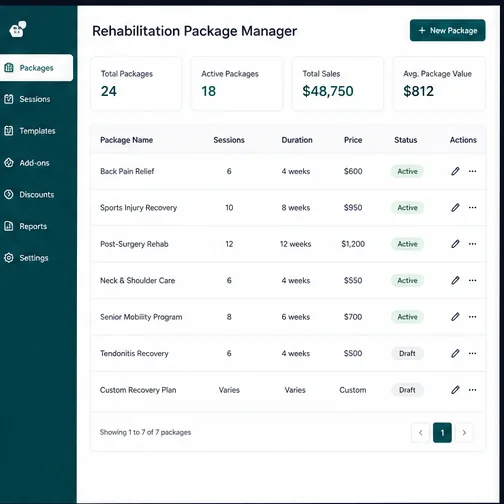Screen dimensions: 504x504
Task: Create a New Package
Action: (x=447, y=30)
